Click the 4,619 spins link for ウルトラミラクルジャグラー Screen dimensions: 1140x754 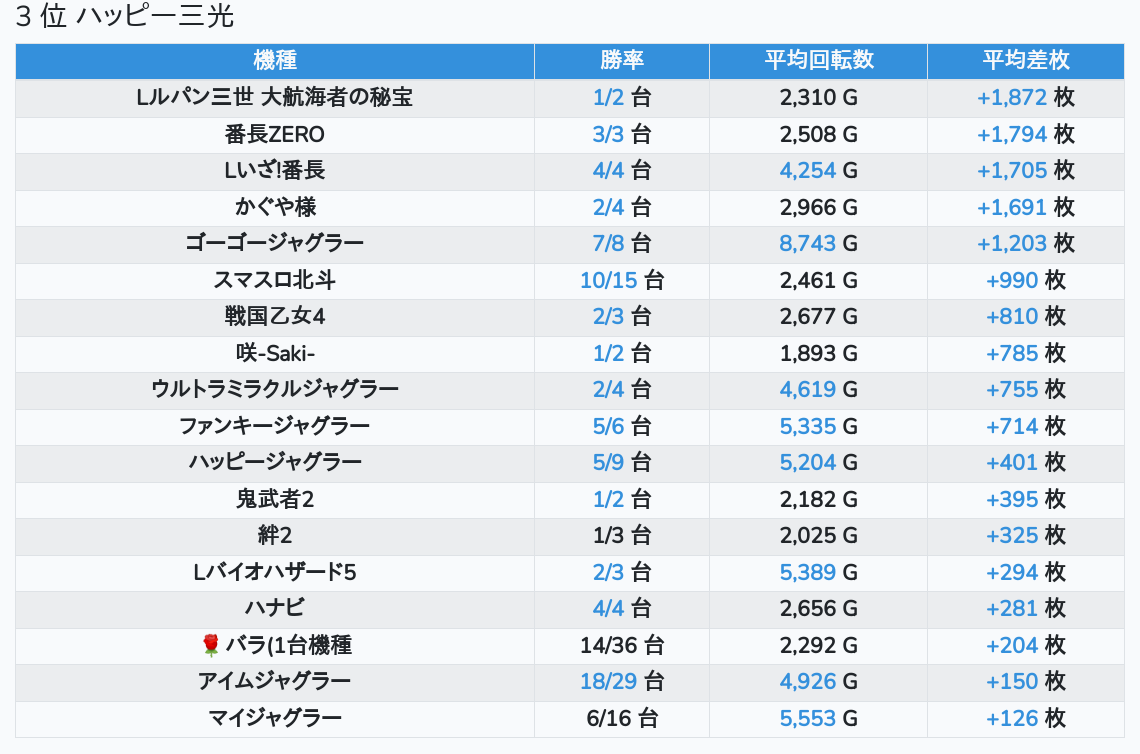(808, 390)
